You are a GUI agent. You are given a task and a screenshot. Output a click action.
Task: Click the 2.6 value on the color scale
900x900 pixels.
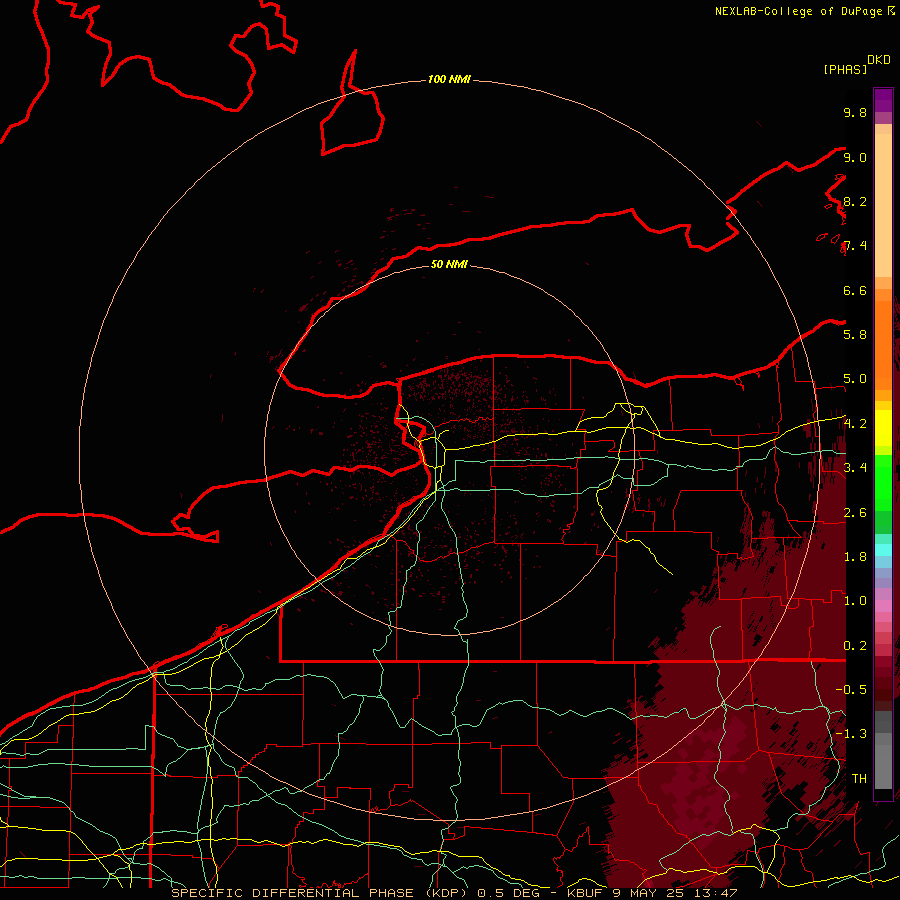pyautogui.click(x=855, y=512)
